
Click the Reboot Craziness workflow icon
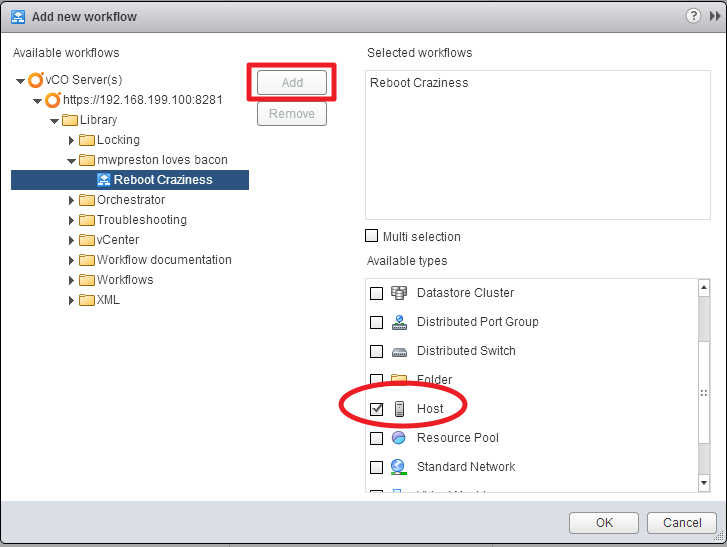(103, 180)
